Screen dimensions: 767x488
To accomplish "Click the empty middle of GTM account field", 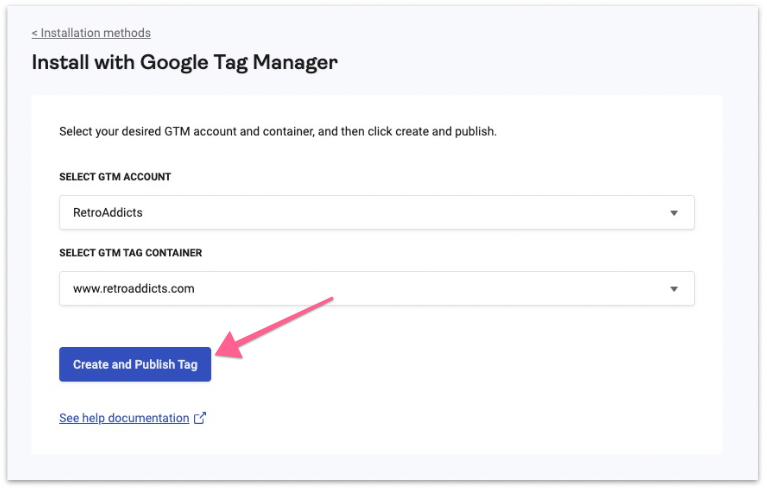I will (400, 213).
